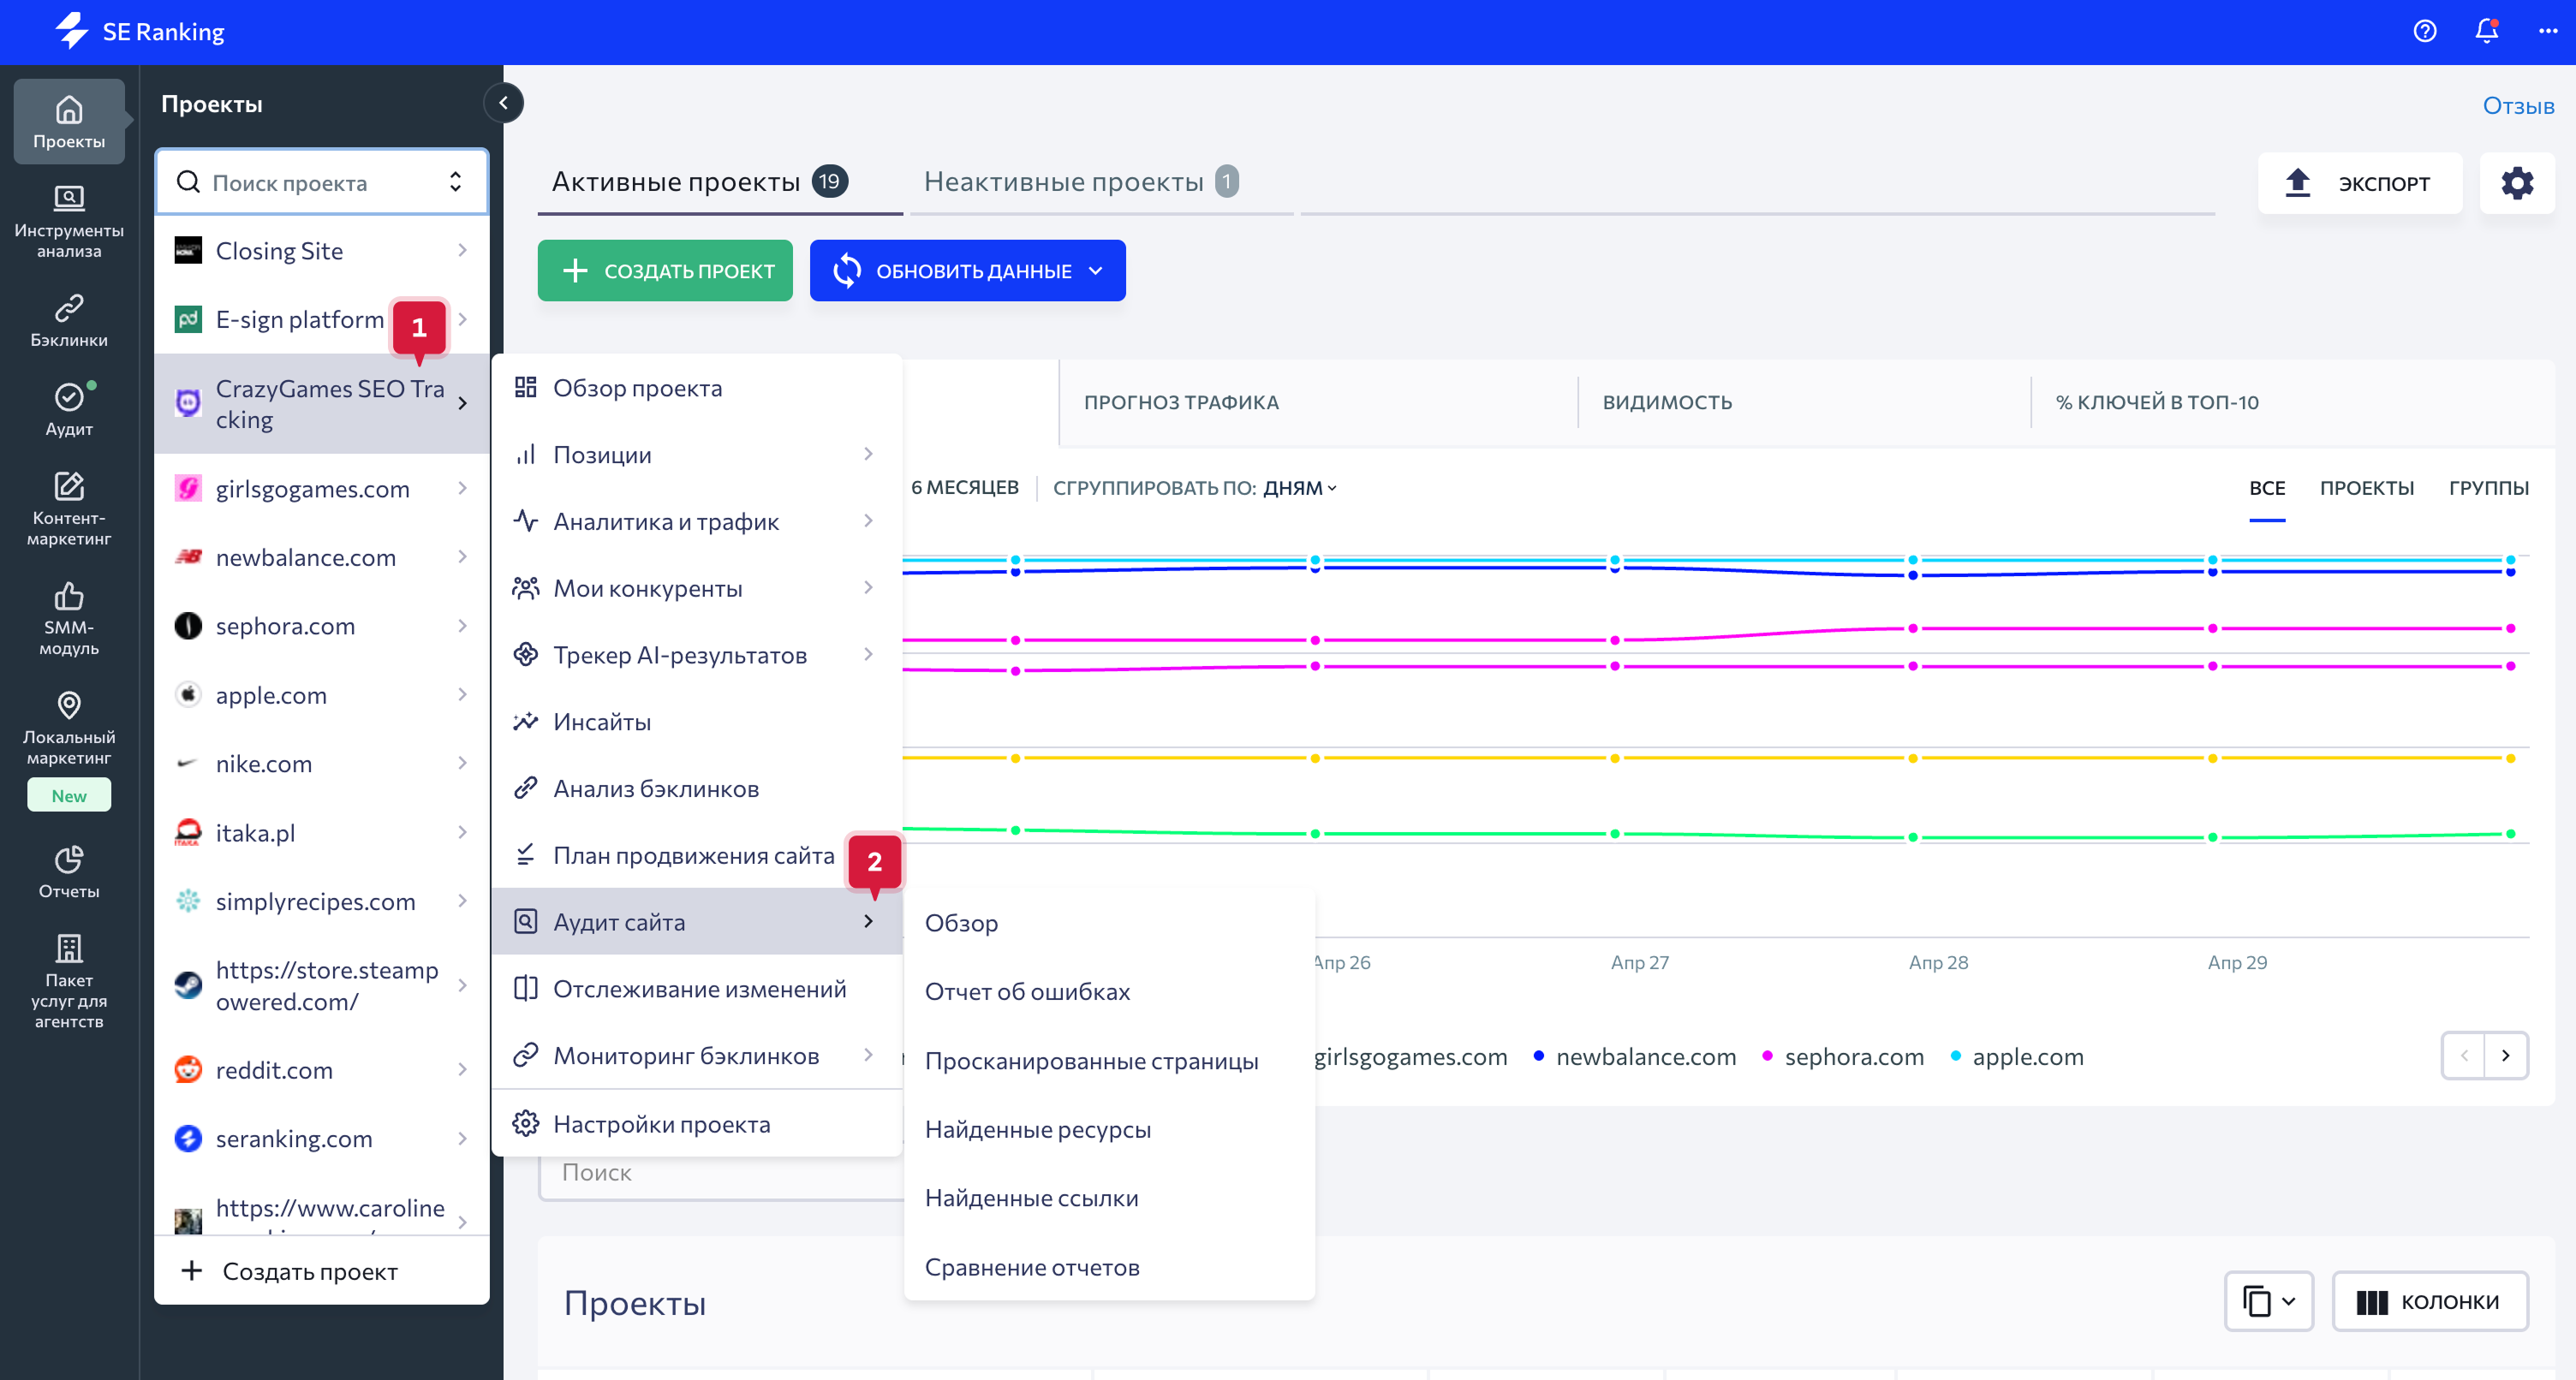Viewport: 2576px width, 1380px height.
Task: Open Локальный маркетинг in sidebar
Action: coord(69,728)
